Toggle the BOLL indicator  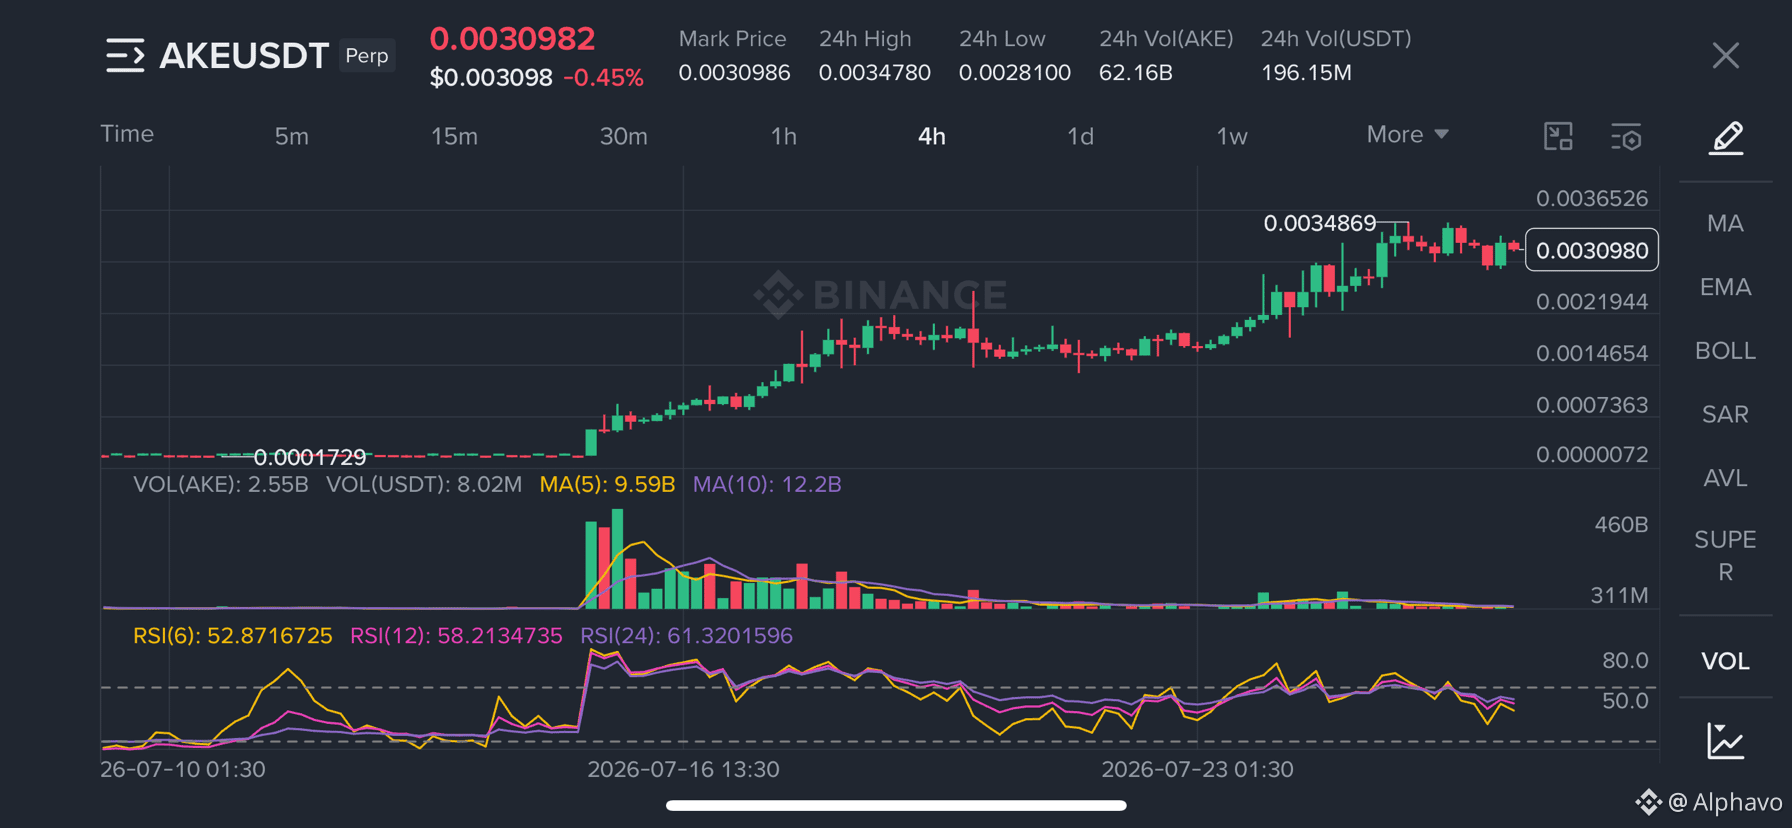point(1725,351)
